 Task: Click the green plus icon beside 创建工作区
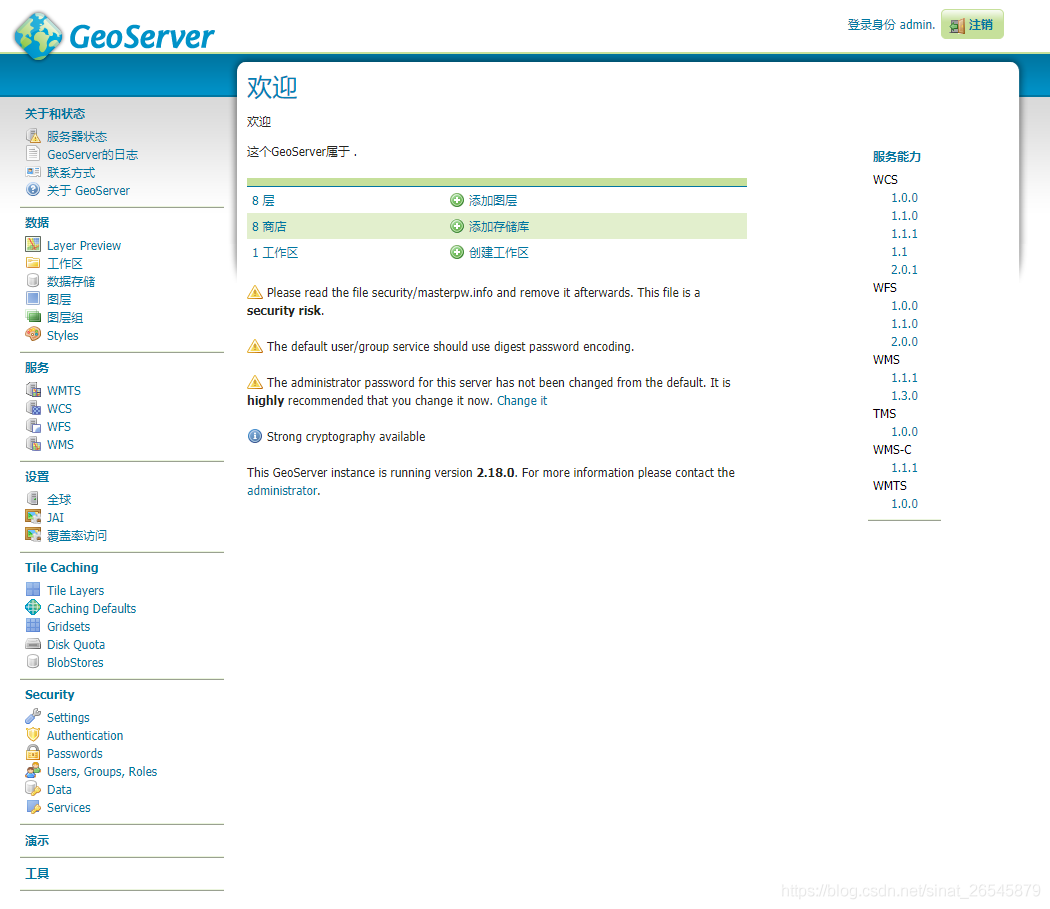click(x=457, y=253)
